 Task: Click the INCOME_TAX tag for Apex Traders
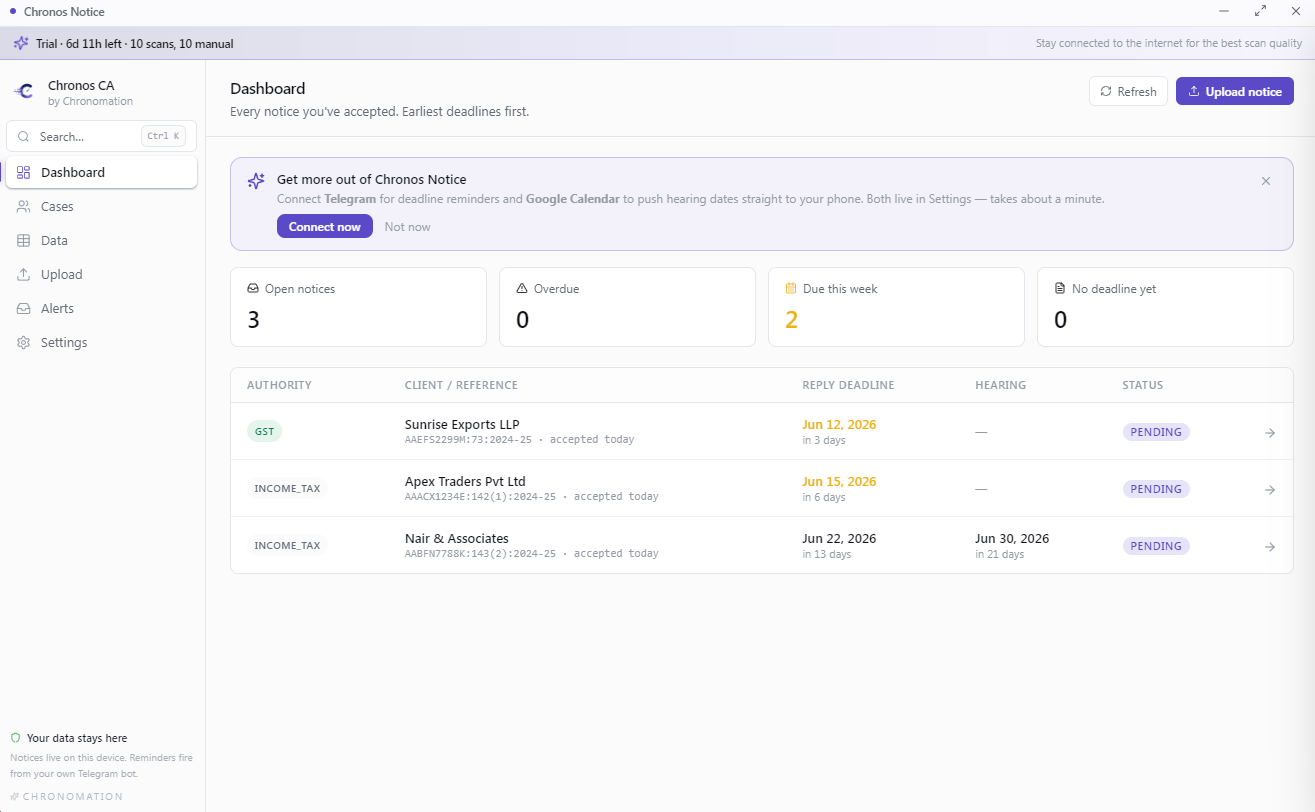coord(287,489)
